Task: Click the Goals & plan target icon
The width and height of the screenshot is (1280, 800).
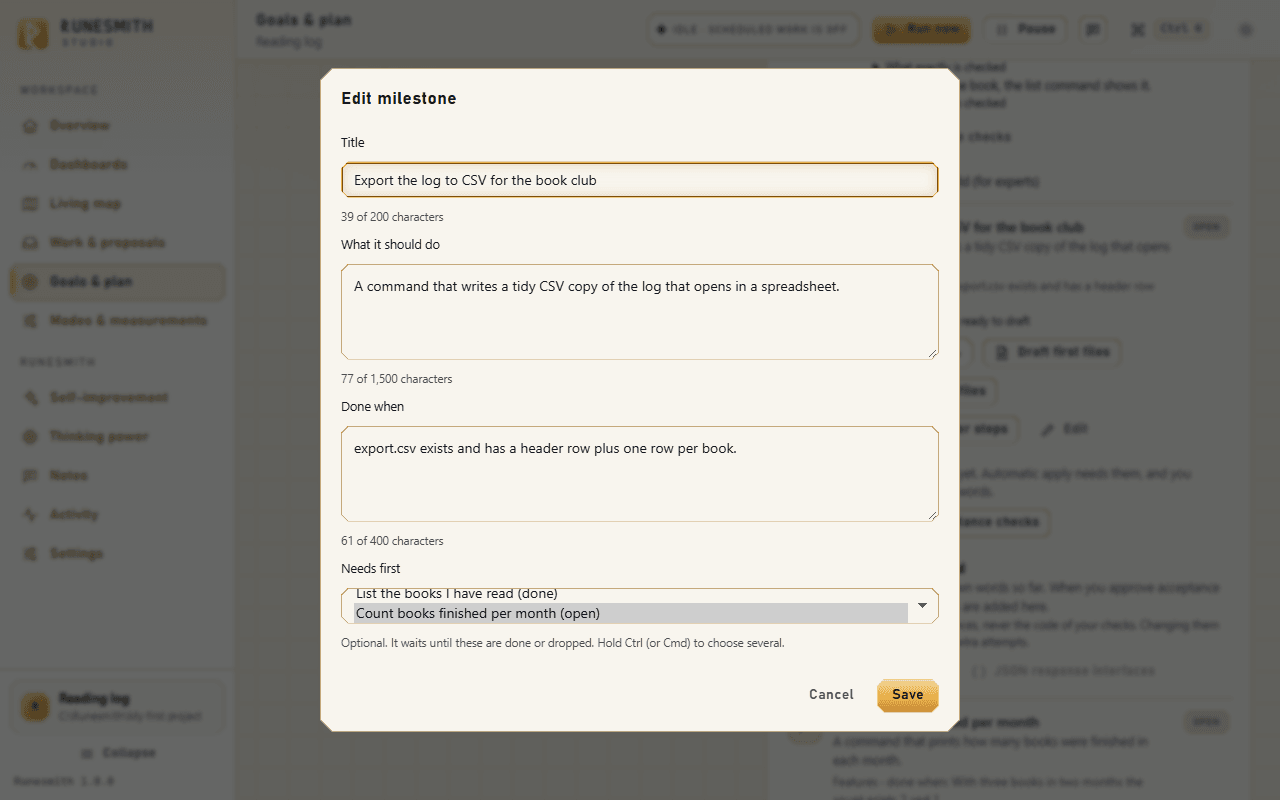Action: 30,282
